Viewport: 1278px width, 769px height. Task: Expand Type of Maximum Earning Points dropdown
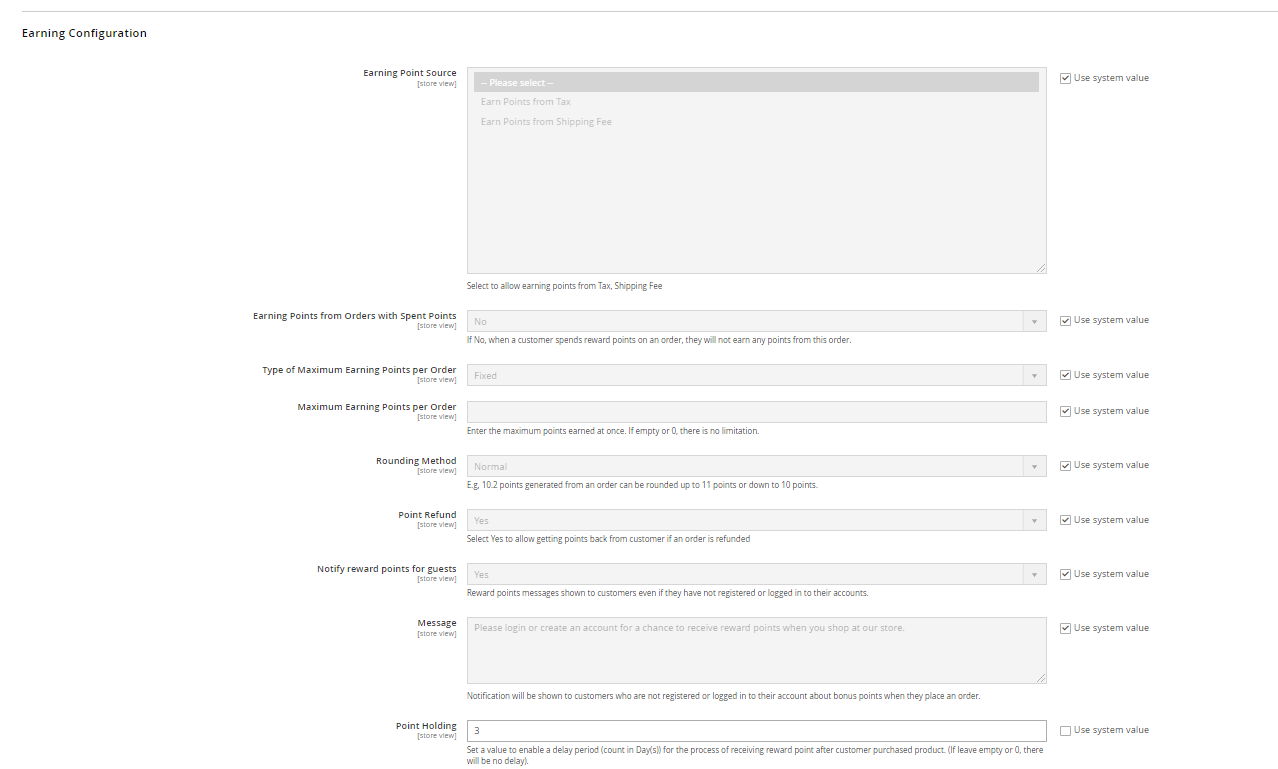point(756,376)
